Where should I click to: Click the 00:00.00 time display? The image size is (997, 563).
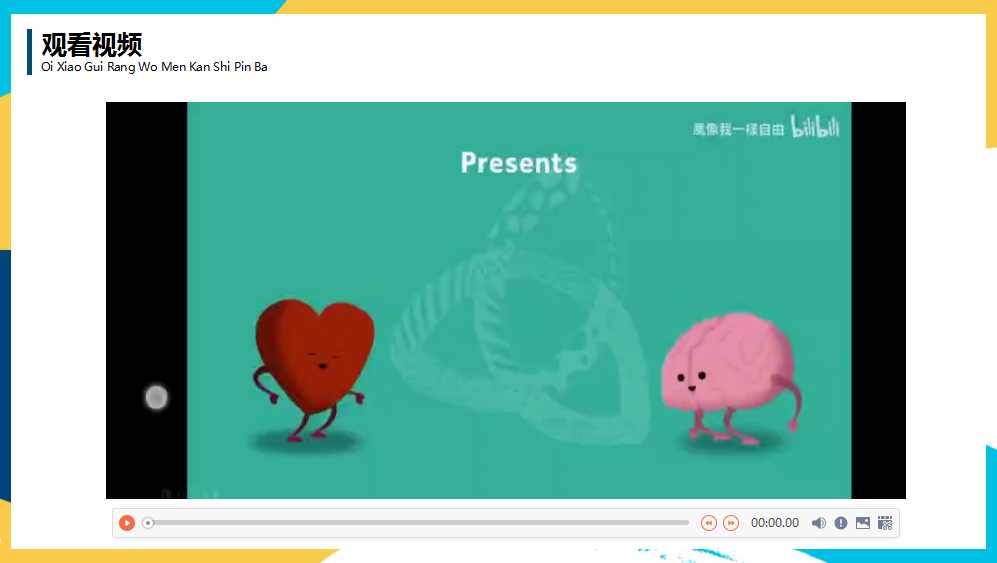click(775, 523)
